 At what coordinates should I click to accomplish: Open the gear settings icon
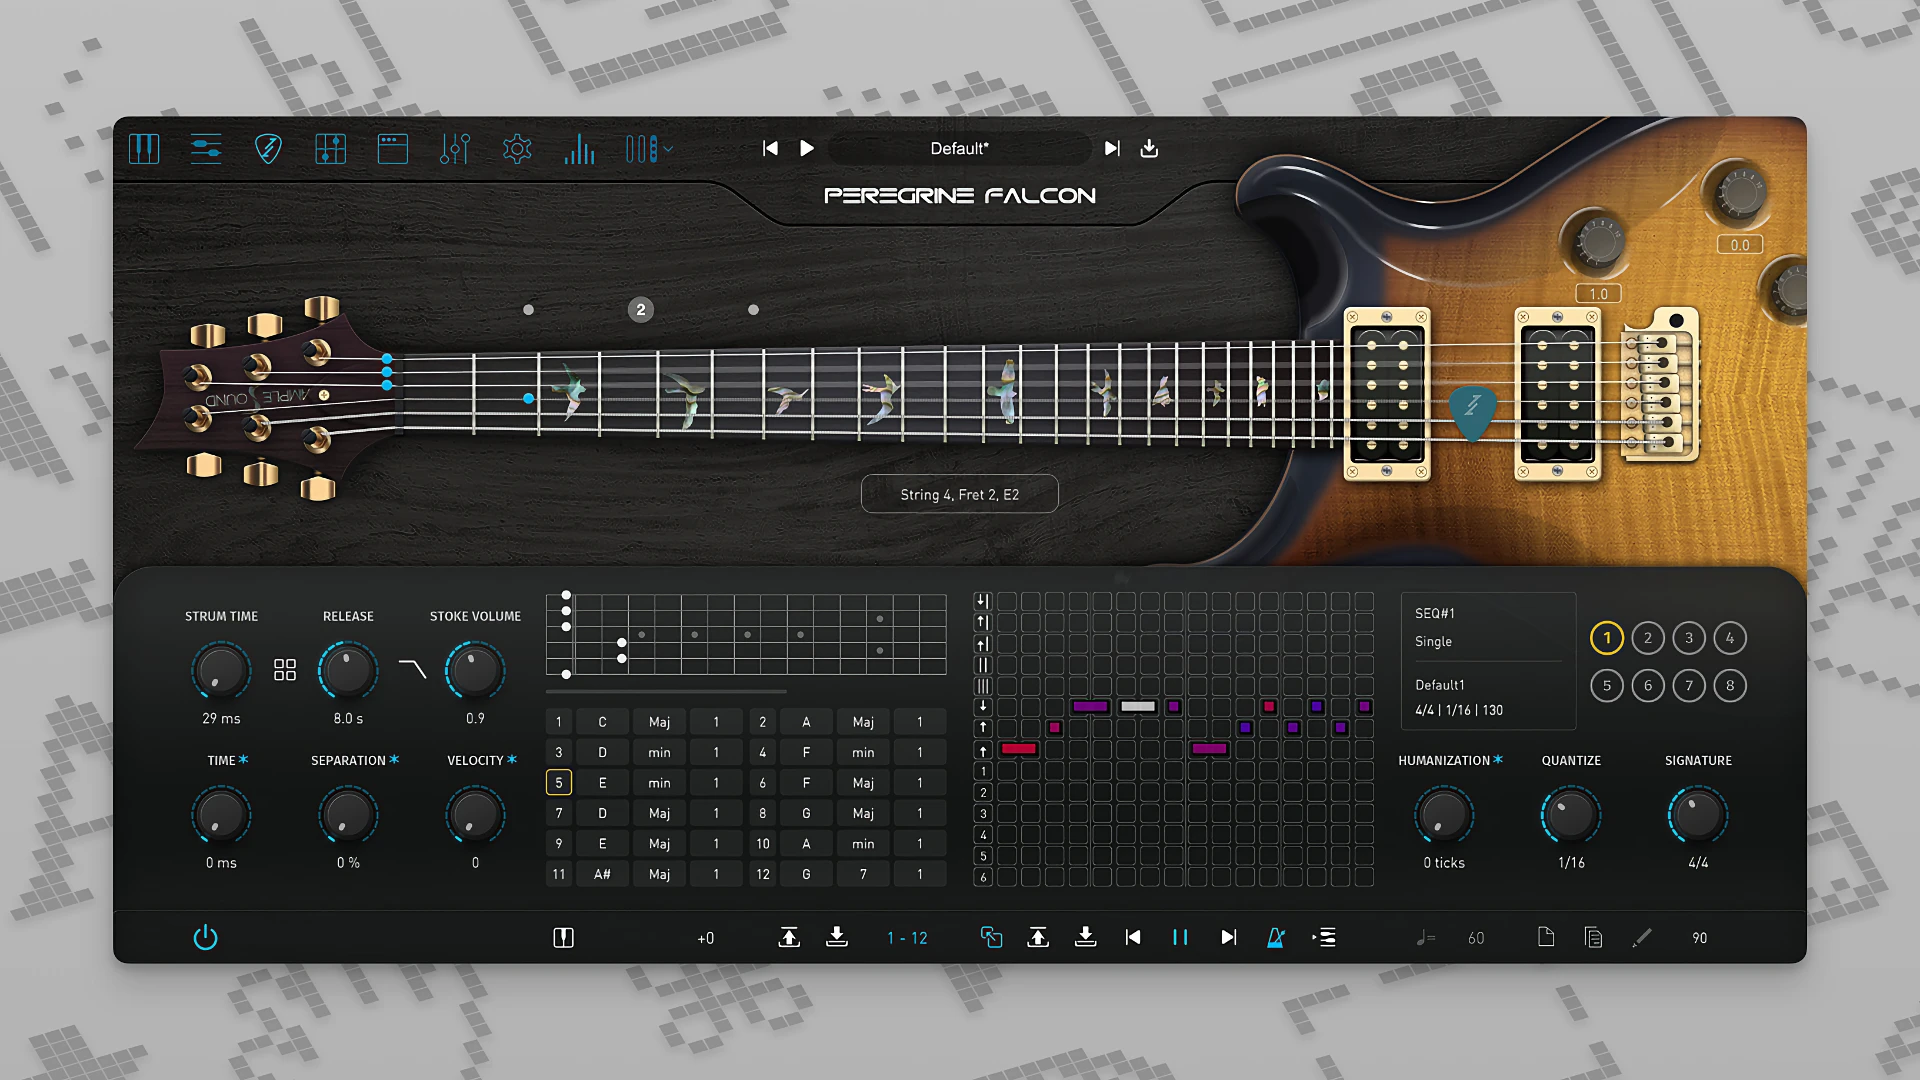[x=517, y=149]
